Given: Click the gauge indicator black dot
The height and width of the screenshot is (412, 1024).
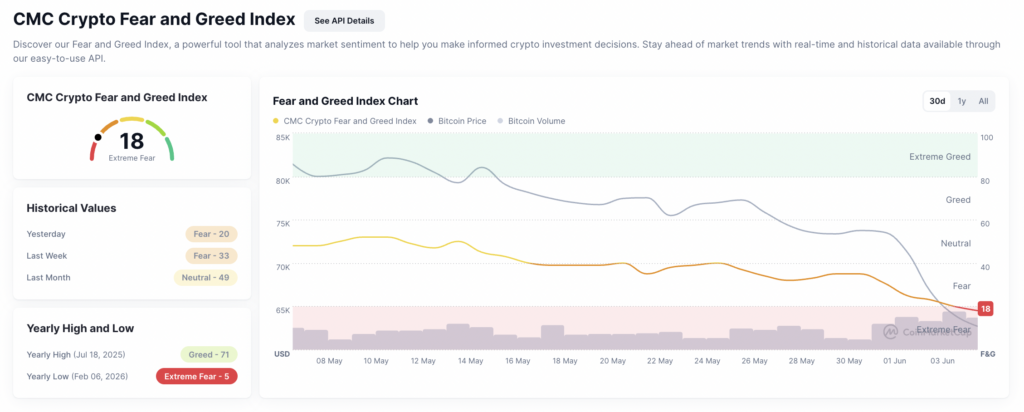Looking at the screenshot, I should (x=98, y=138).
